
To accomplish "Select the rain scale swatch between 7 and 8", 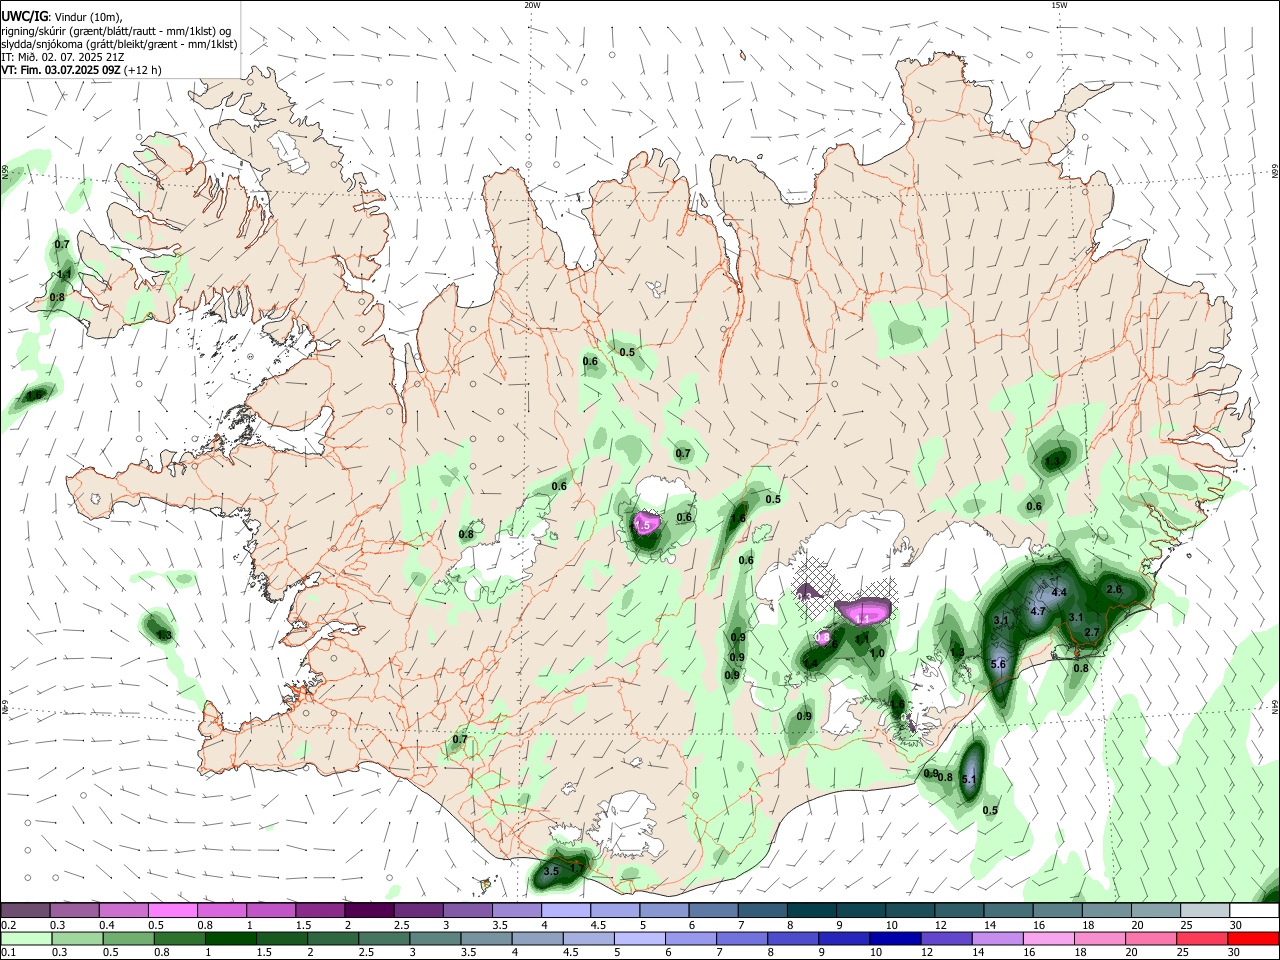I will [x=741, y=938].
